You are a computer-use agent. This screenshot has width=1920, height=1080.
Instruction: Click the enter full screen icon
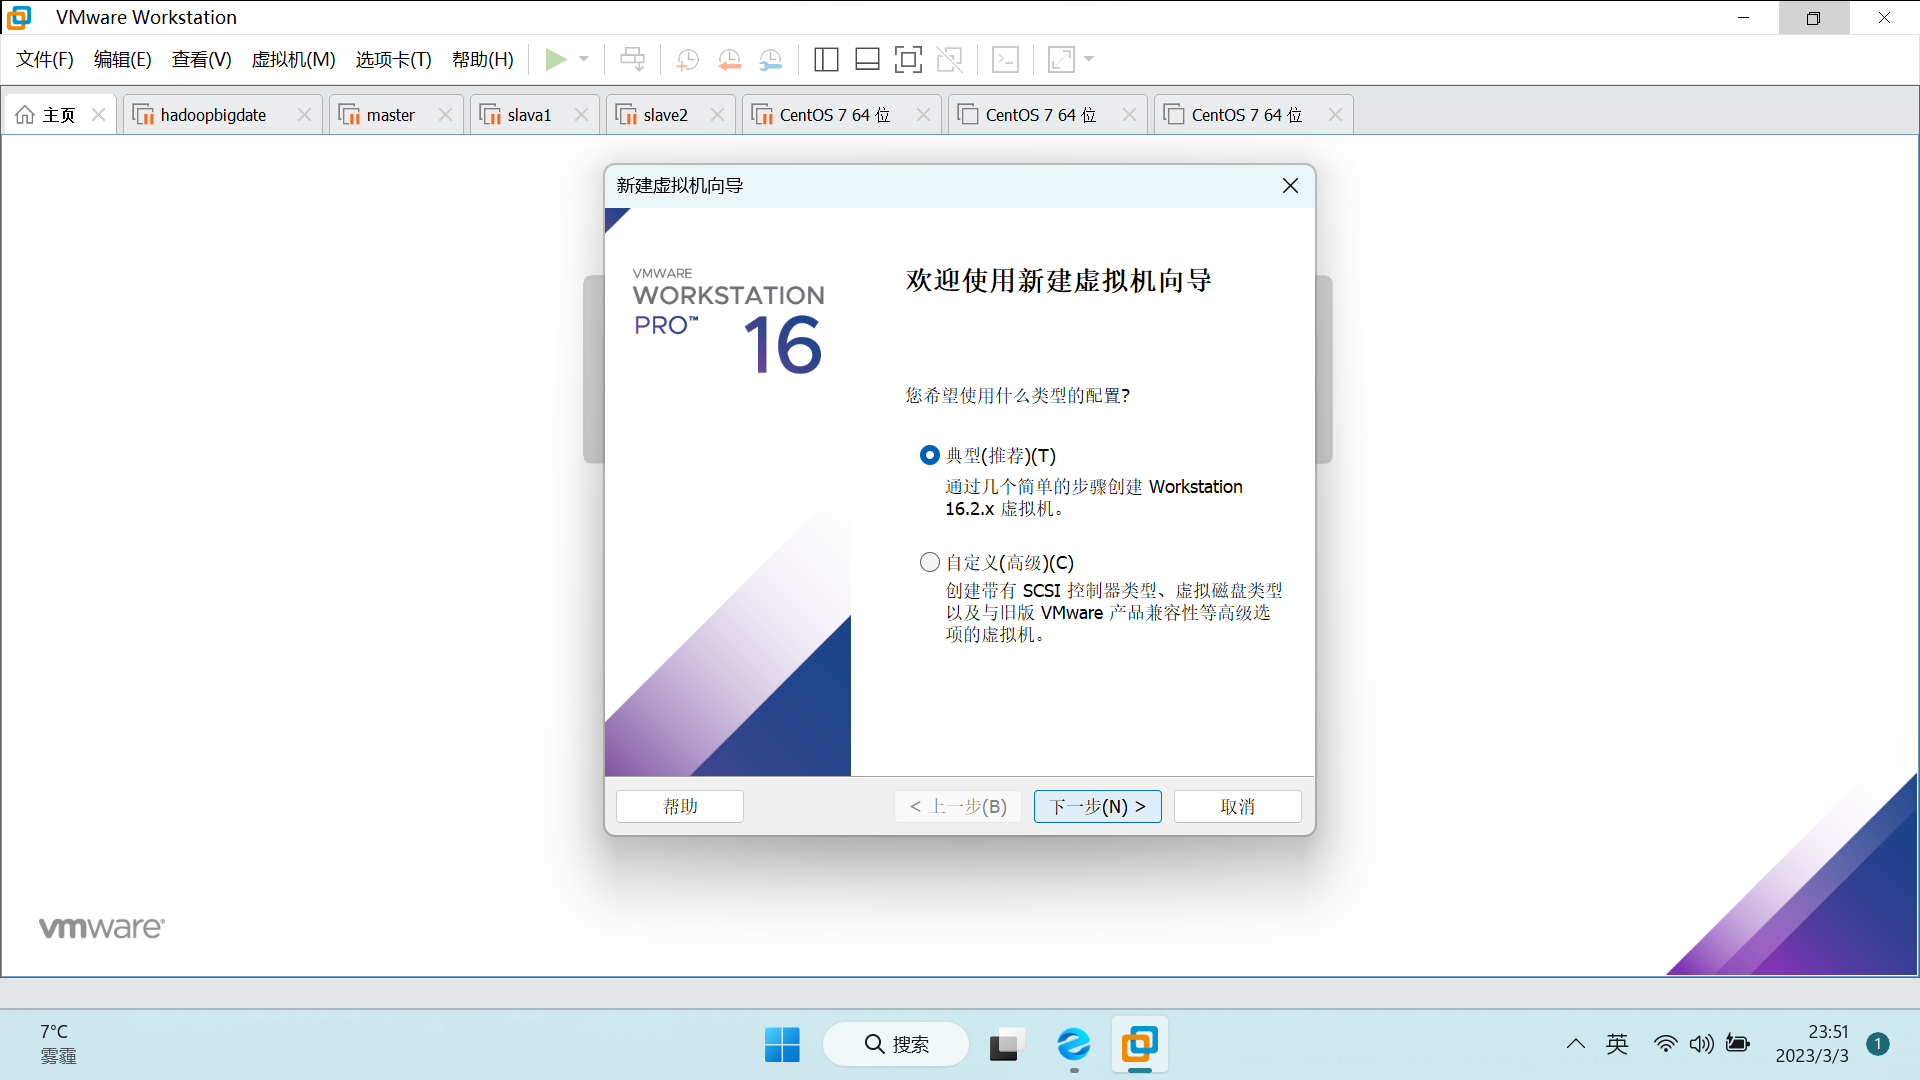pos(908,60)
